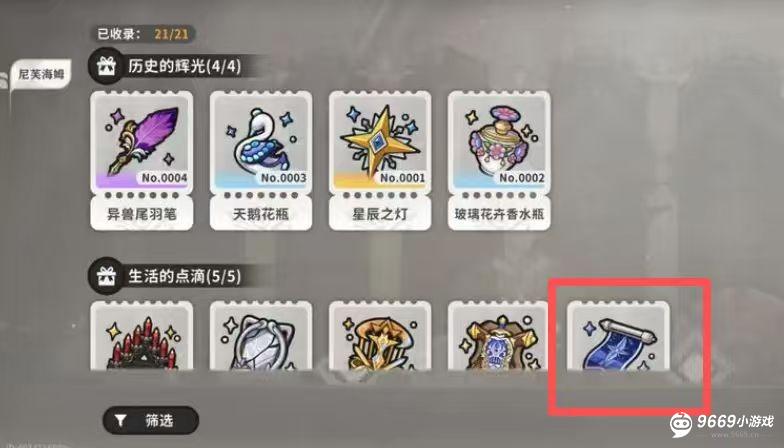Click the 天鹅花瓶 name label
This screenshot has height=448, width=784.
coord(261,214)
